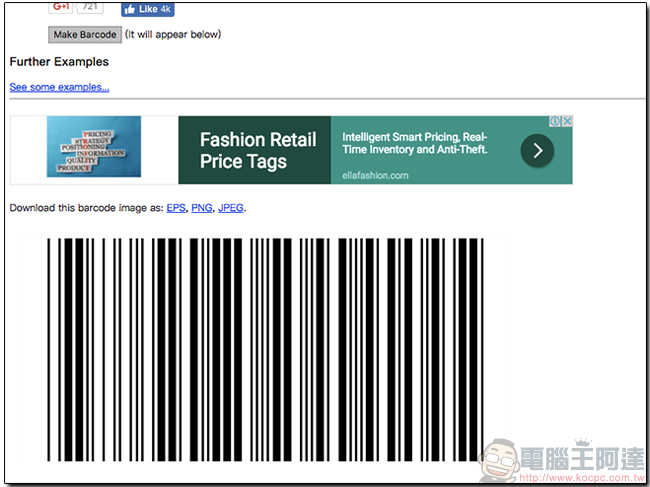Close the ad with X icon
The image size is (650, 487).
[x=567, y=121]
